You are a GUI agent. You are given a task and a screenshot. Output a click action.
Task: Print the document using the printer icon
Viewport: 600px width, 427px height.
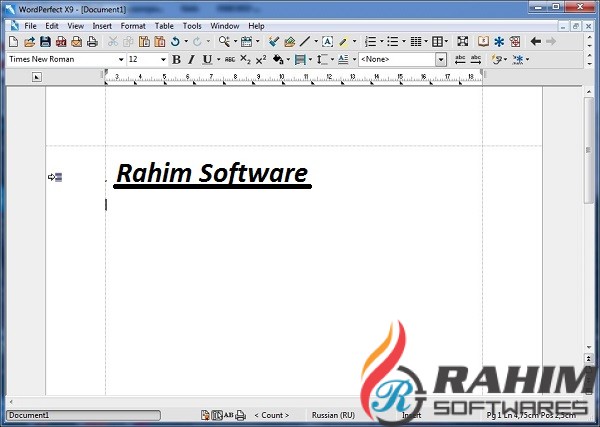pyautogui.click(x=92, y=41)
